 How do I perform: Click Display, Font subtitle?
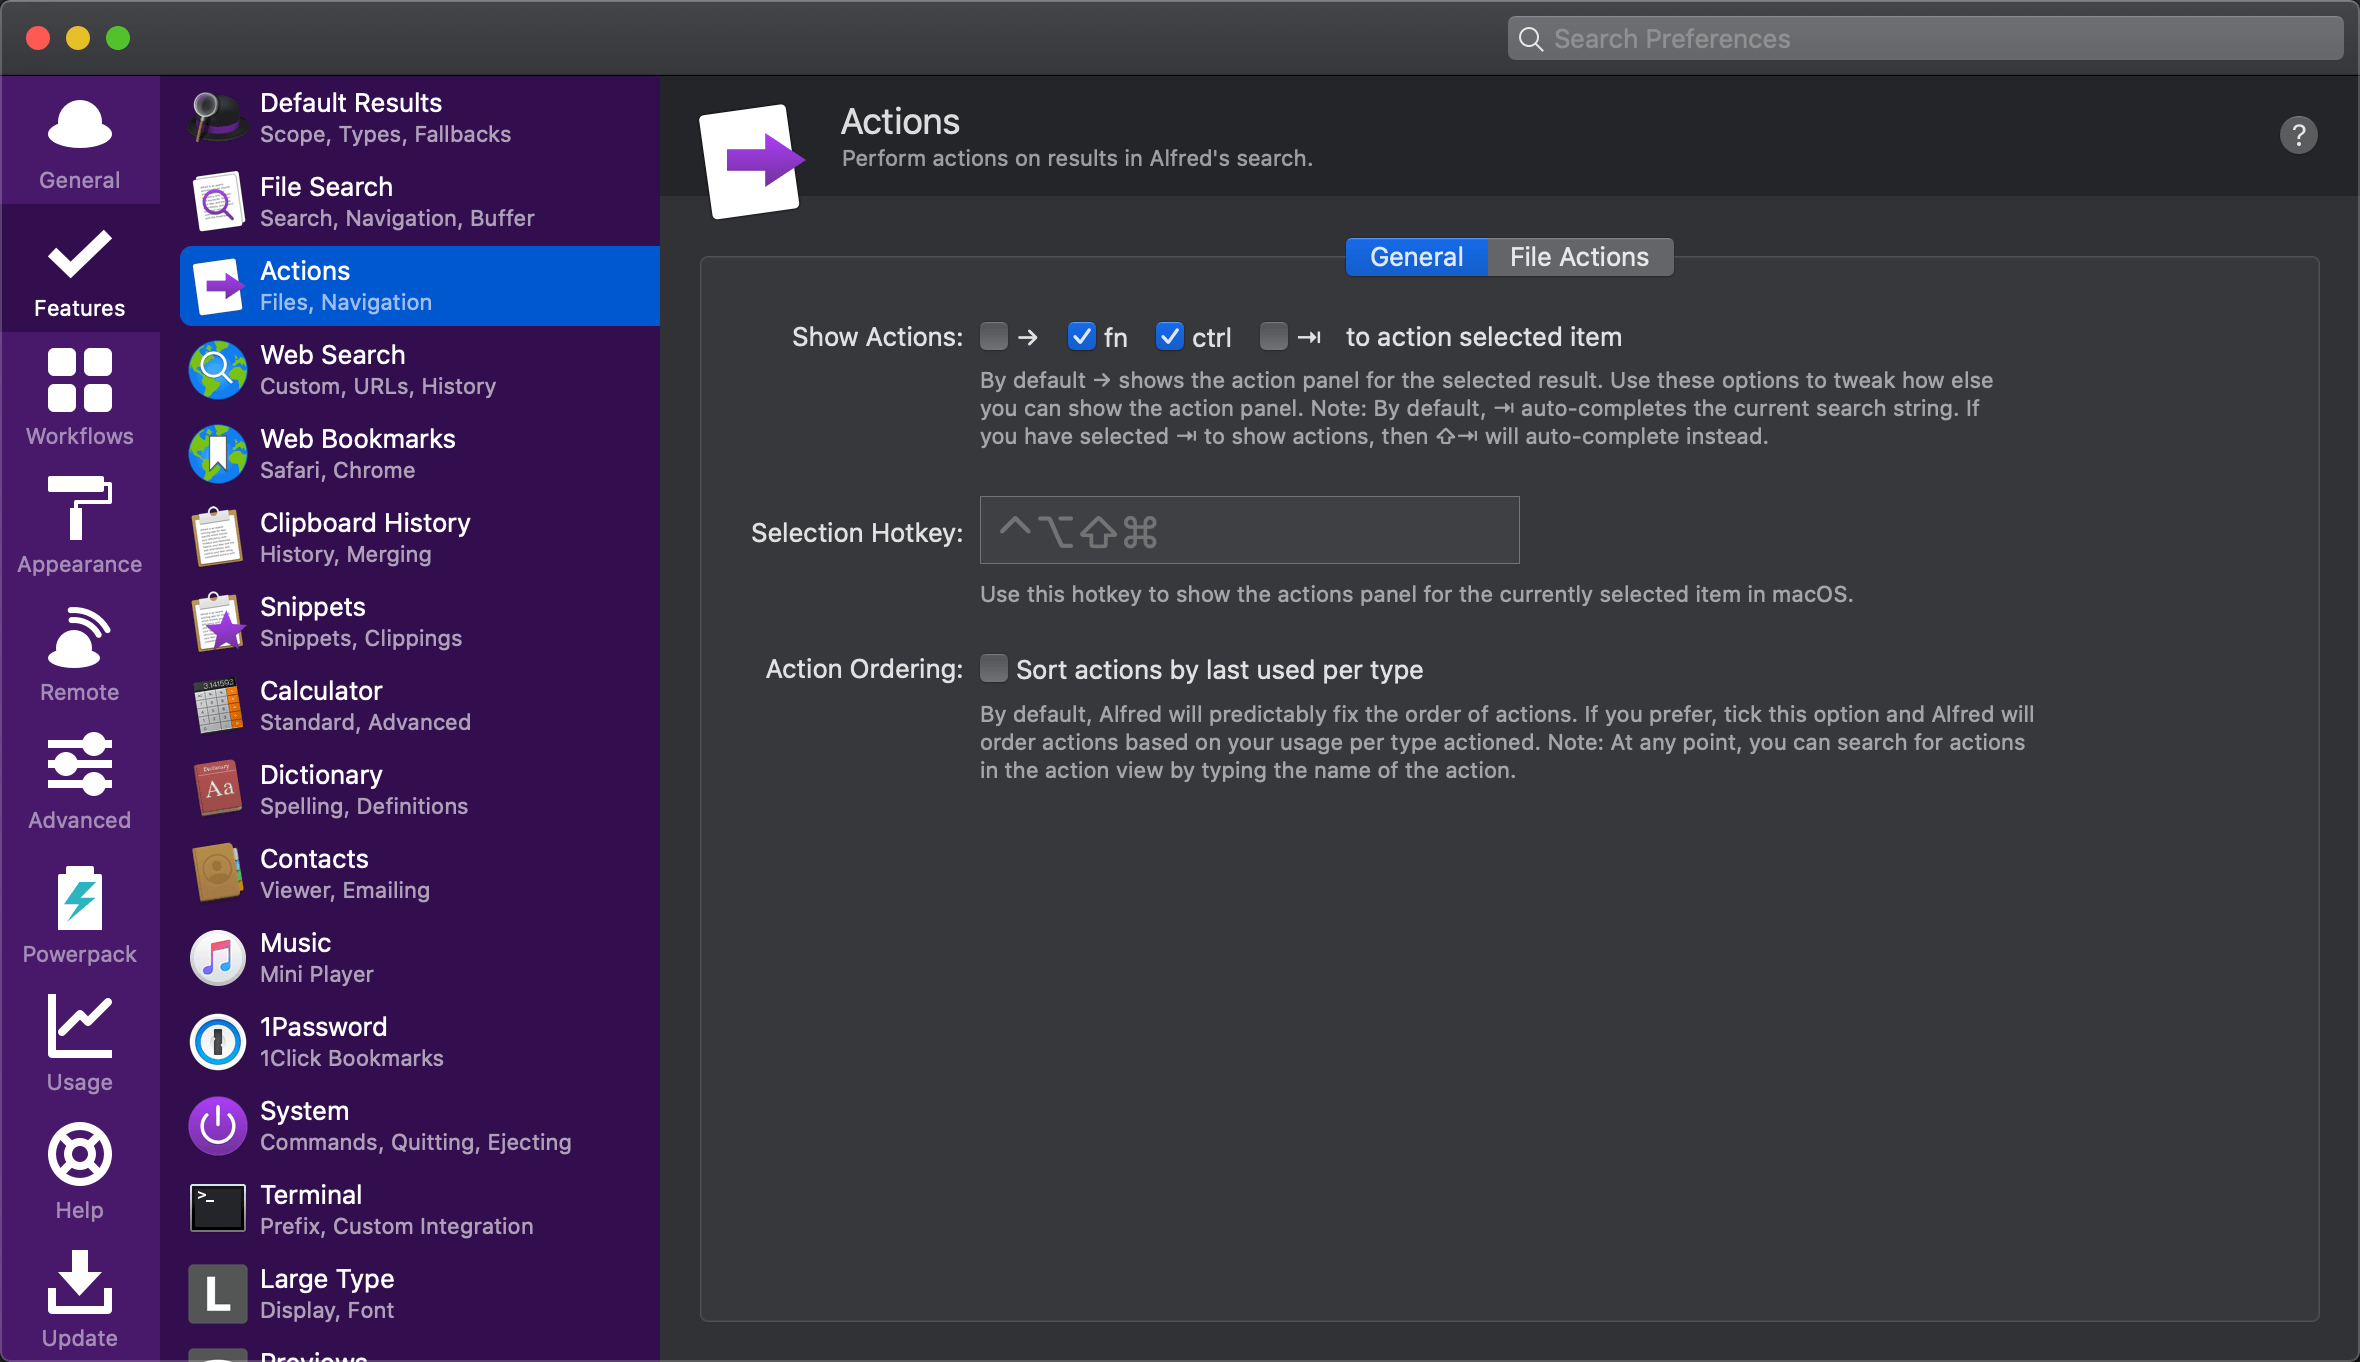[327, 1310]
